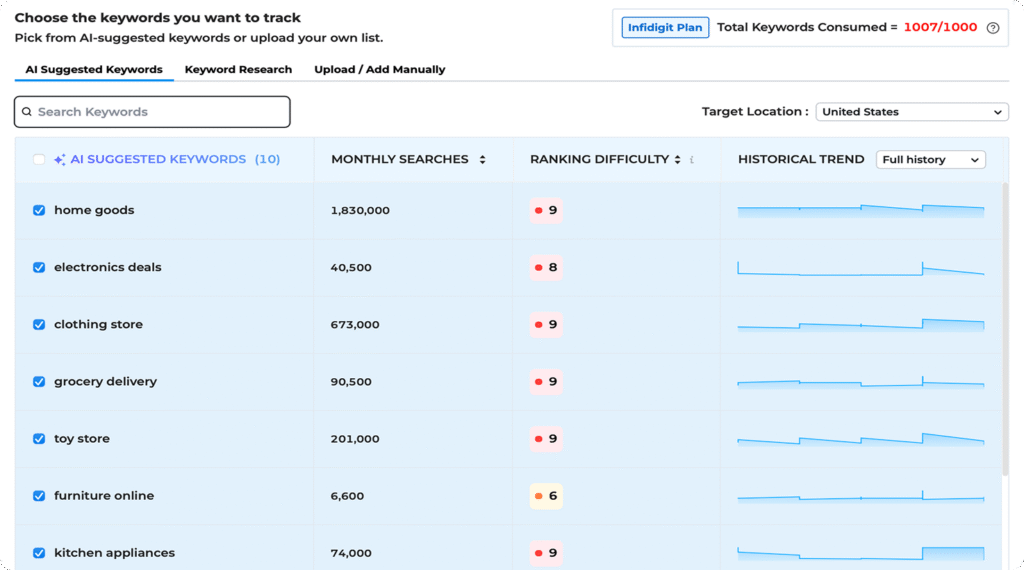Expand the Full history trend dropdown
This screenshot has height=570, width=1024.
[x=930, y=160]
